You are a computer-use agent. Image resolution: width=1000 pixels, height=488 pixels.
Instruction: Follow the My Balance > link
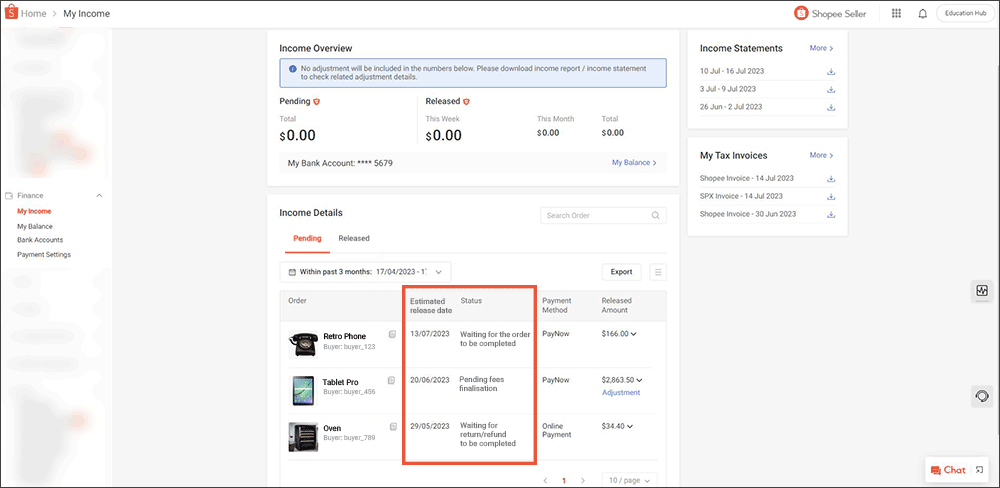[x=635, y=163]
